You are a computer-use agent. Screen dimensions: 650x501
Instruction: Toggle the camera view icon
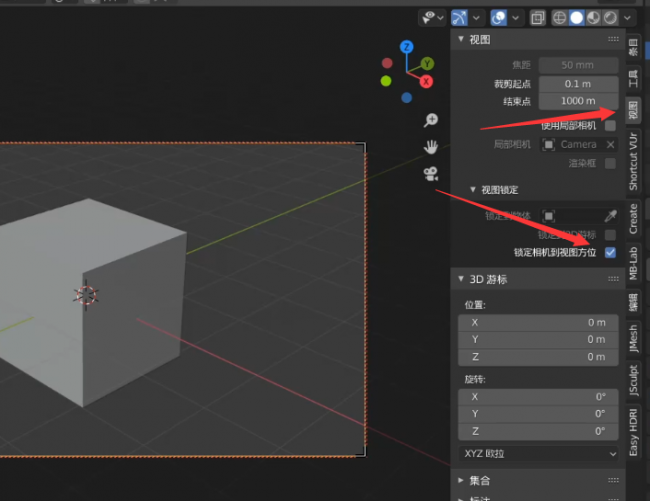coord(431,174)
